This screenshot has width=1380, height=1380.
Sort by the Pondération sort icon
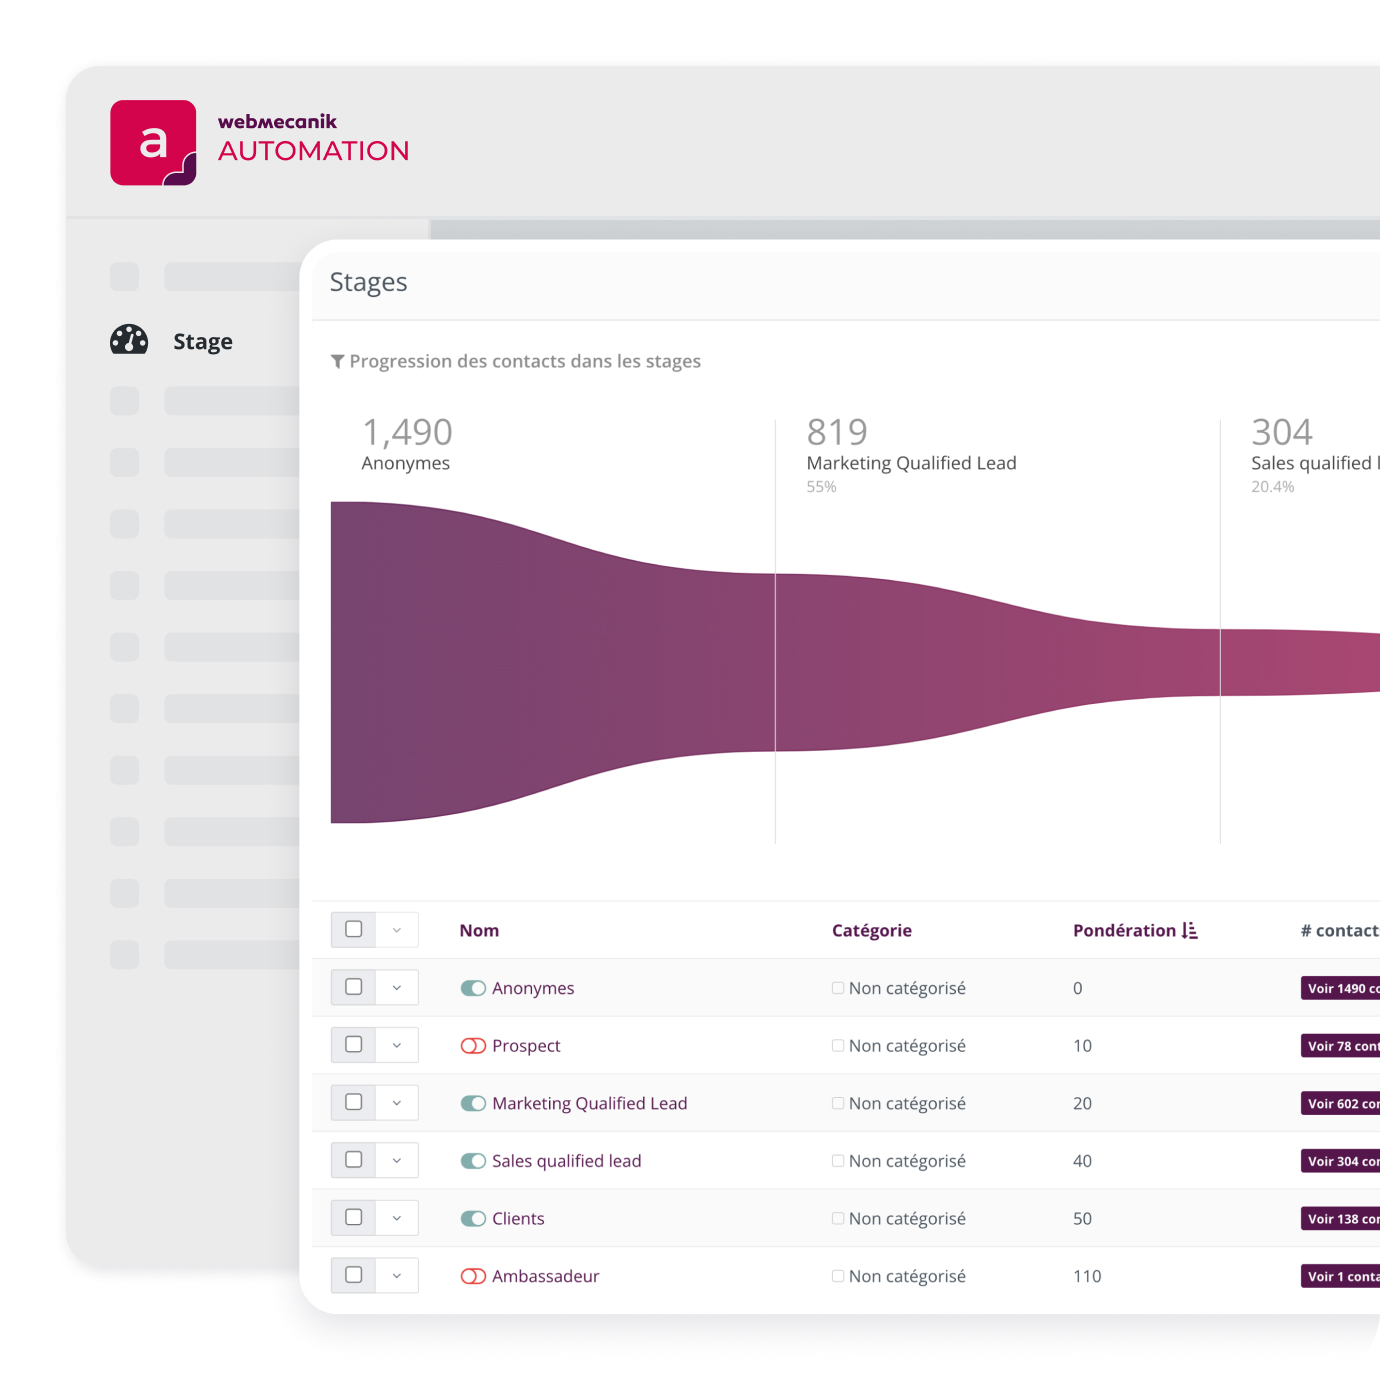[1189, 930]
